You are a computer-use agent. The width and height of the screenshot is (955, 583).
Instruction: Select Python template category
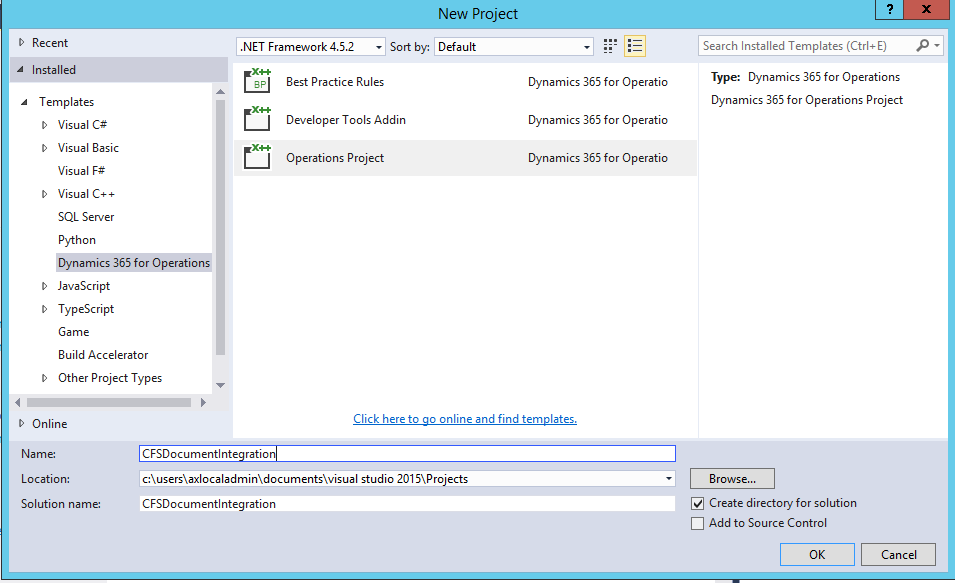click(x=77, y=240)
